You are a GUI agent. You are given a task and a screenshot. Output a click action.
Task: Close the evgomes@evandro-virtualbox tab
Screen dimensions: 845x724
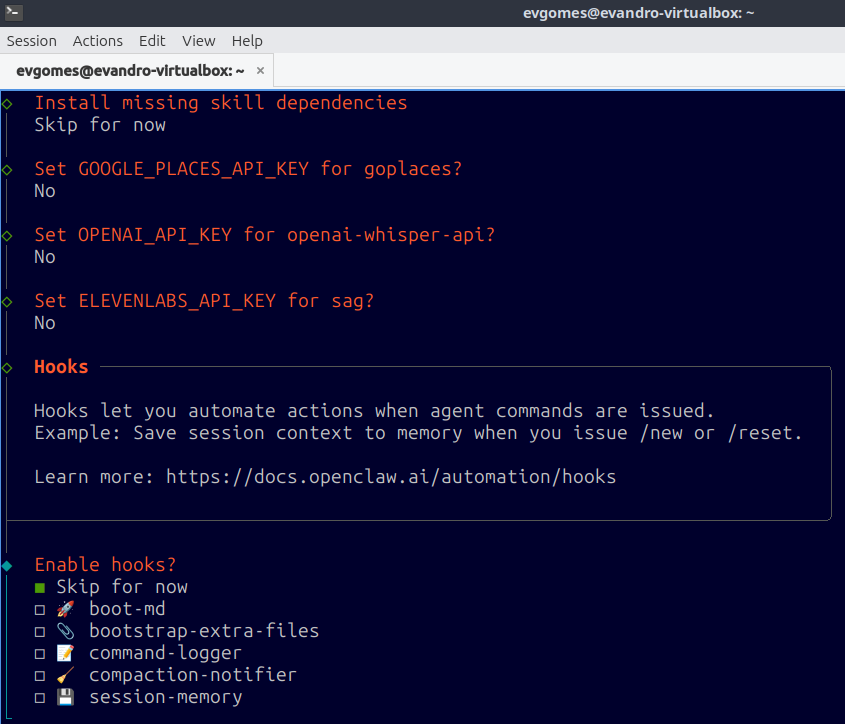(260, 71)
